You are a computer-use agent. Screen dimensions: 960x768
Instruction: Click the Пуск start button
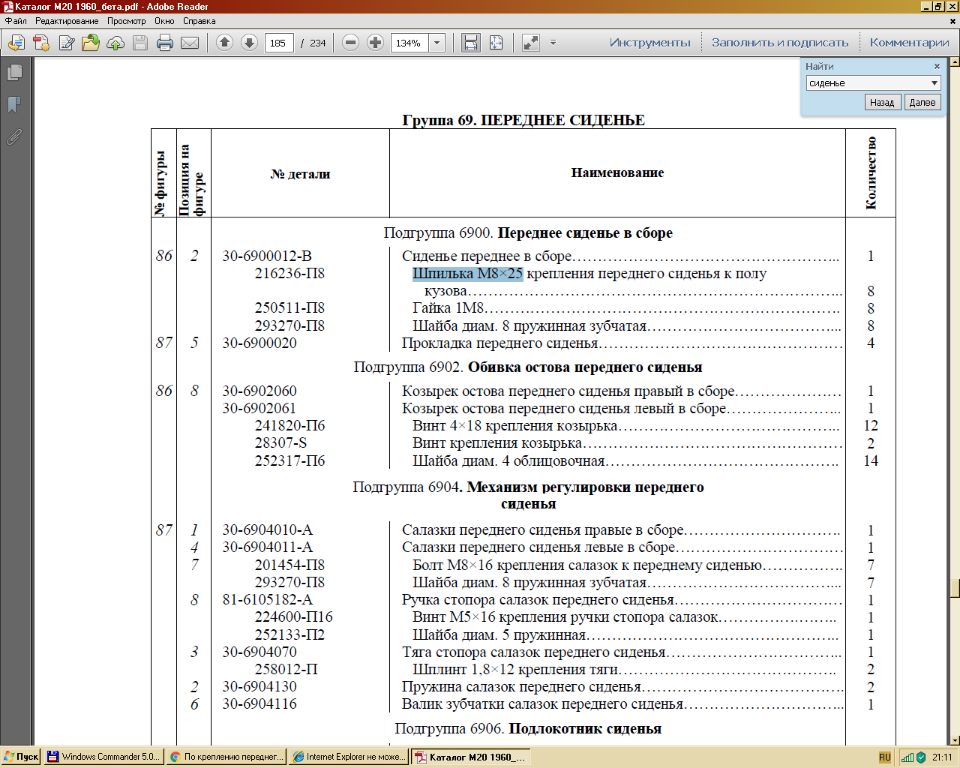(21, 757)
